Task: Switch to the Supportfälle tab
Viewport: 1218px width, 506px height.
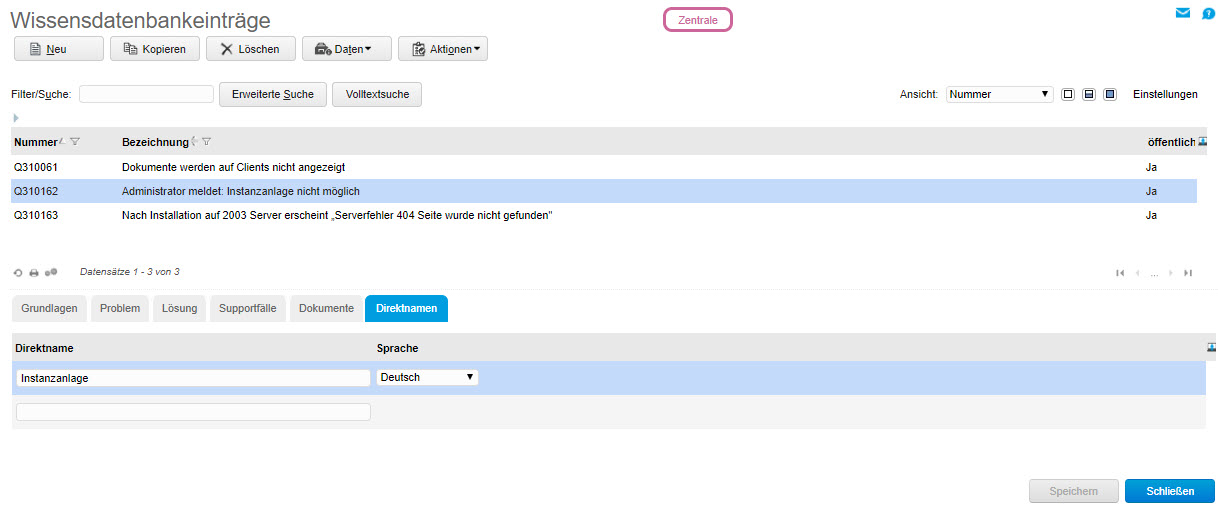Action: coord(248,308)
